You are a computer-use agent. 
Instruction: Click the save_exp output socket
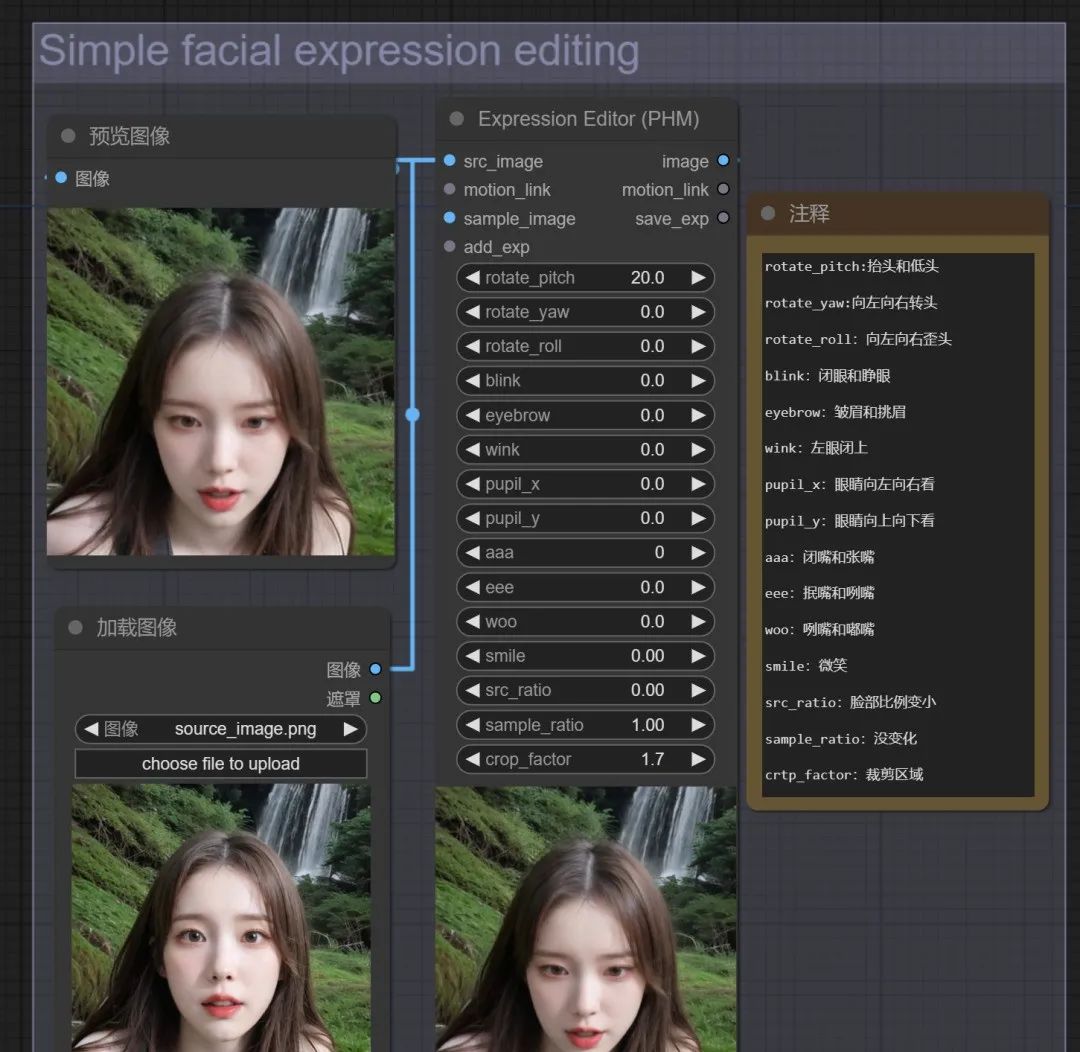[x=723, y=218]
